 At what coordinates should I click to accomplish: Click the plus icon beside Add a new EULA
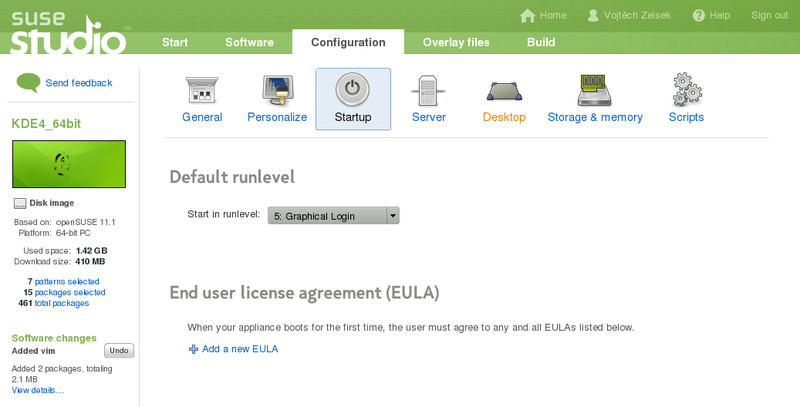tap(193, 349)
